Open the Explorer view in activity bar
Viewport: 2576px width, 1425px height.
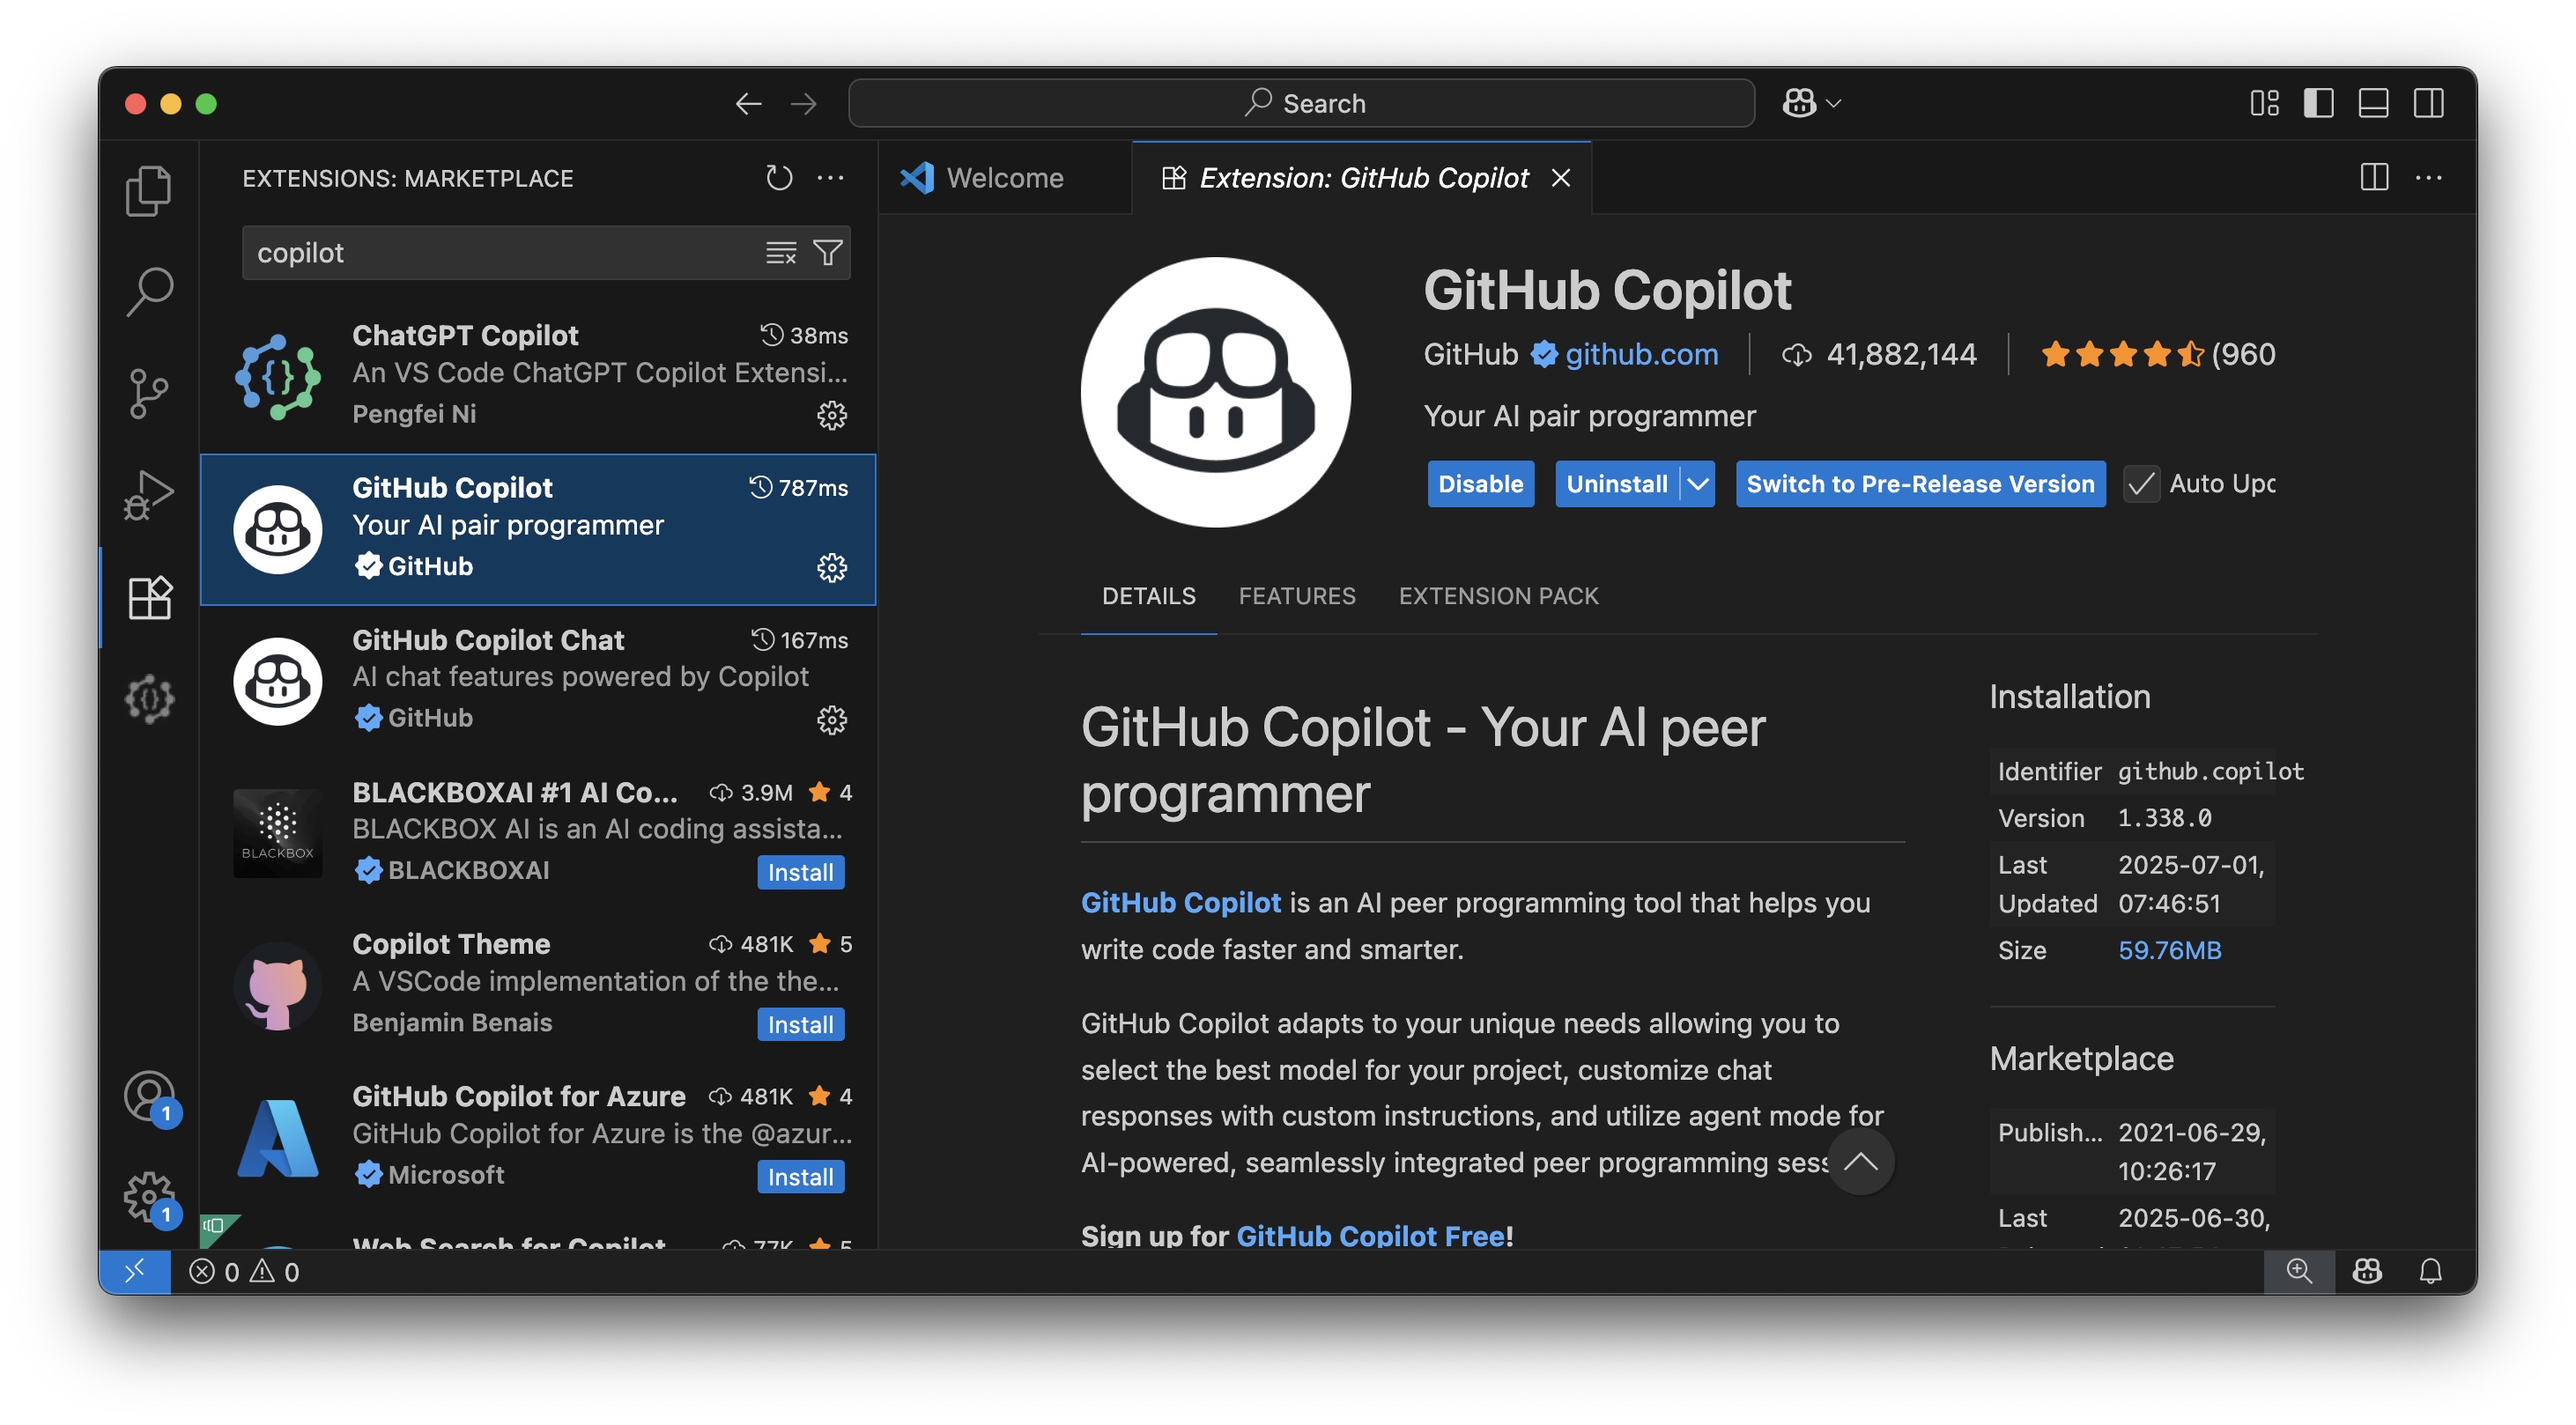149,190
